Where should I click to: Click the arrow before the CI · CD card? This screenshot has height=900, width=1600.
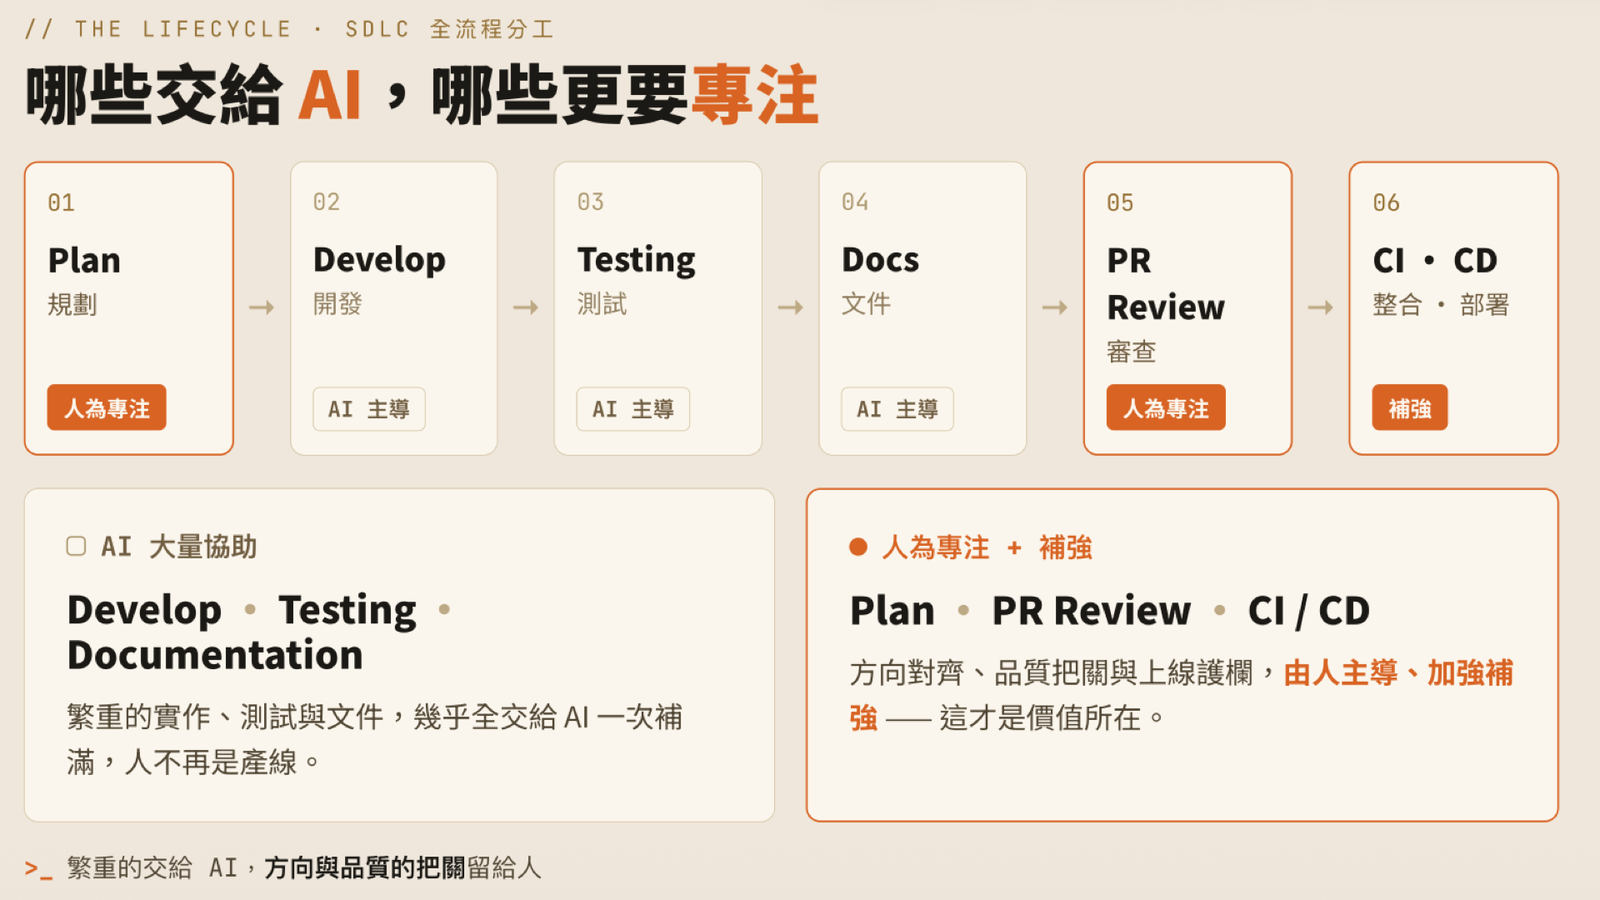1320,307
